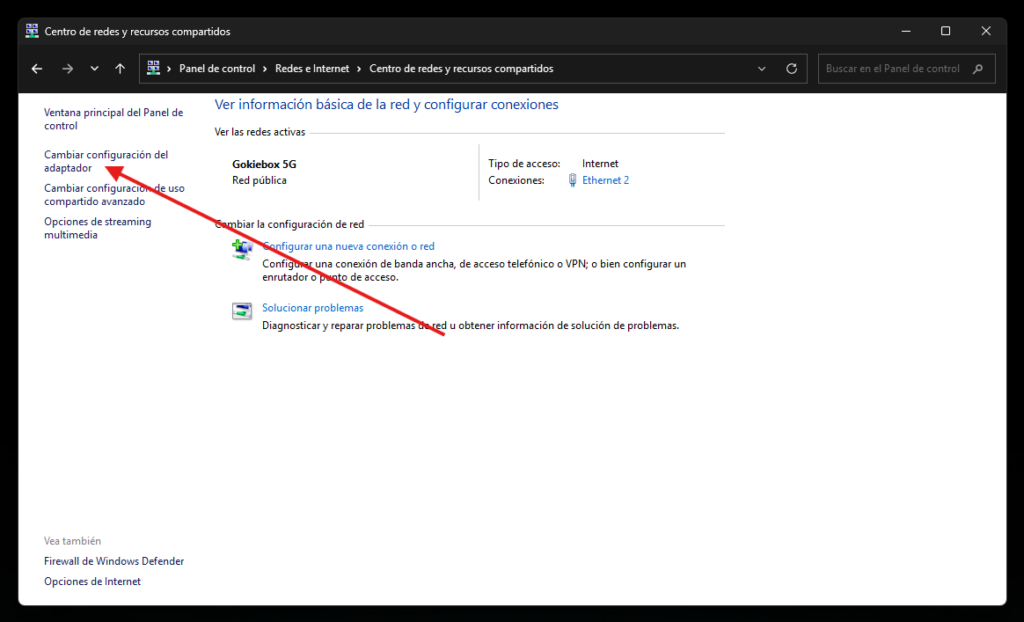
Task: Open the recent locations dropdown
Action: click(94, 69)
